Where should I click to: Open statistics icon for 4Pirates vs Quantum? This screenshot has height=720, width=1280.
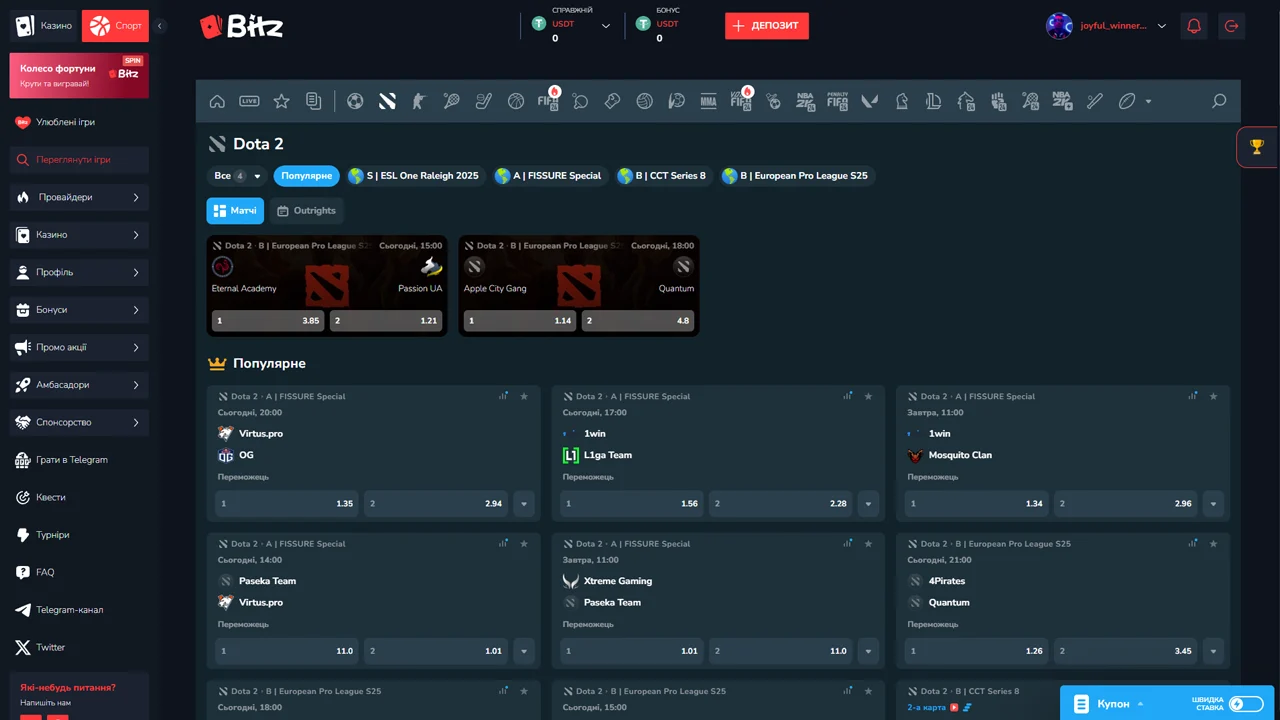[1193, 544]
